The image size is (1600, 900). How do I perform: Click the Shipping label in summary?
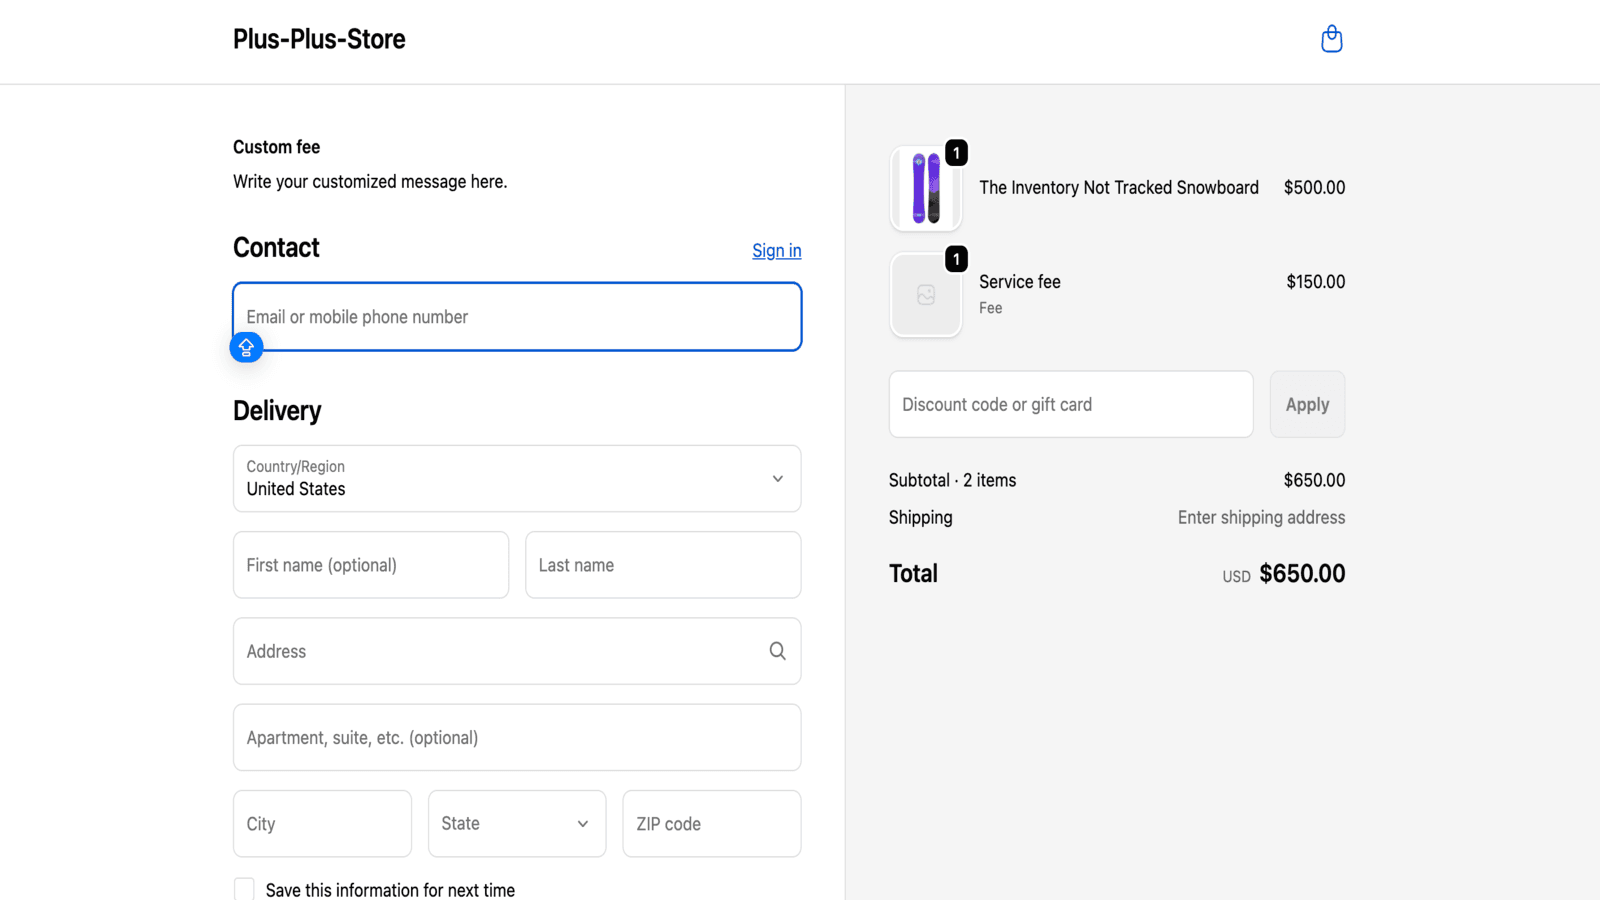[x=921, y=518]
